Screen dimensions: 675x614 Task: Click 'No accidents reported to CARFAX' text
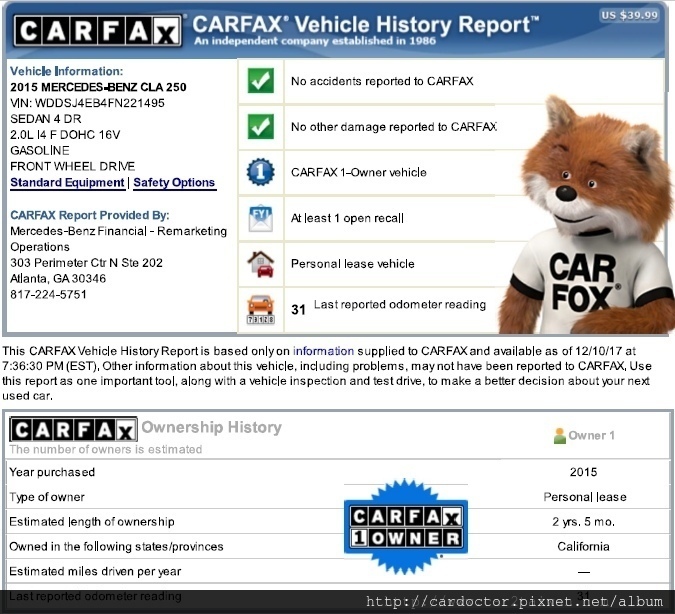click(382, 81)
